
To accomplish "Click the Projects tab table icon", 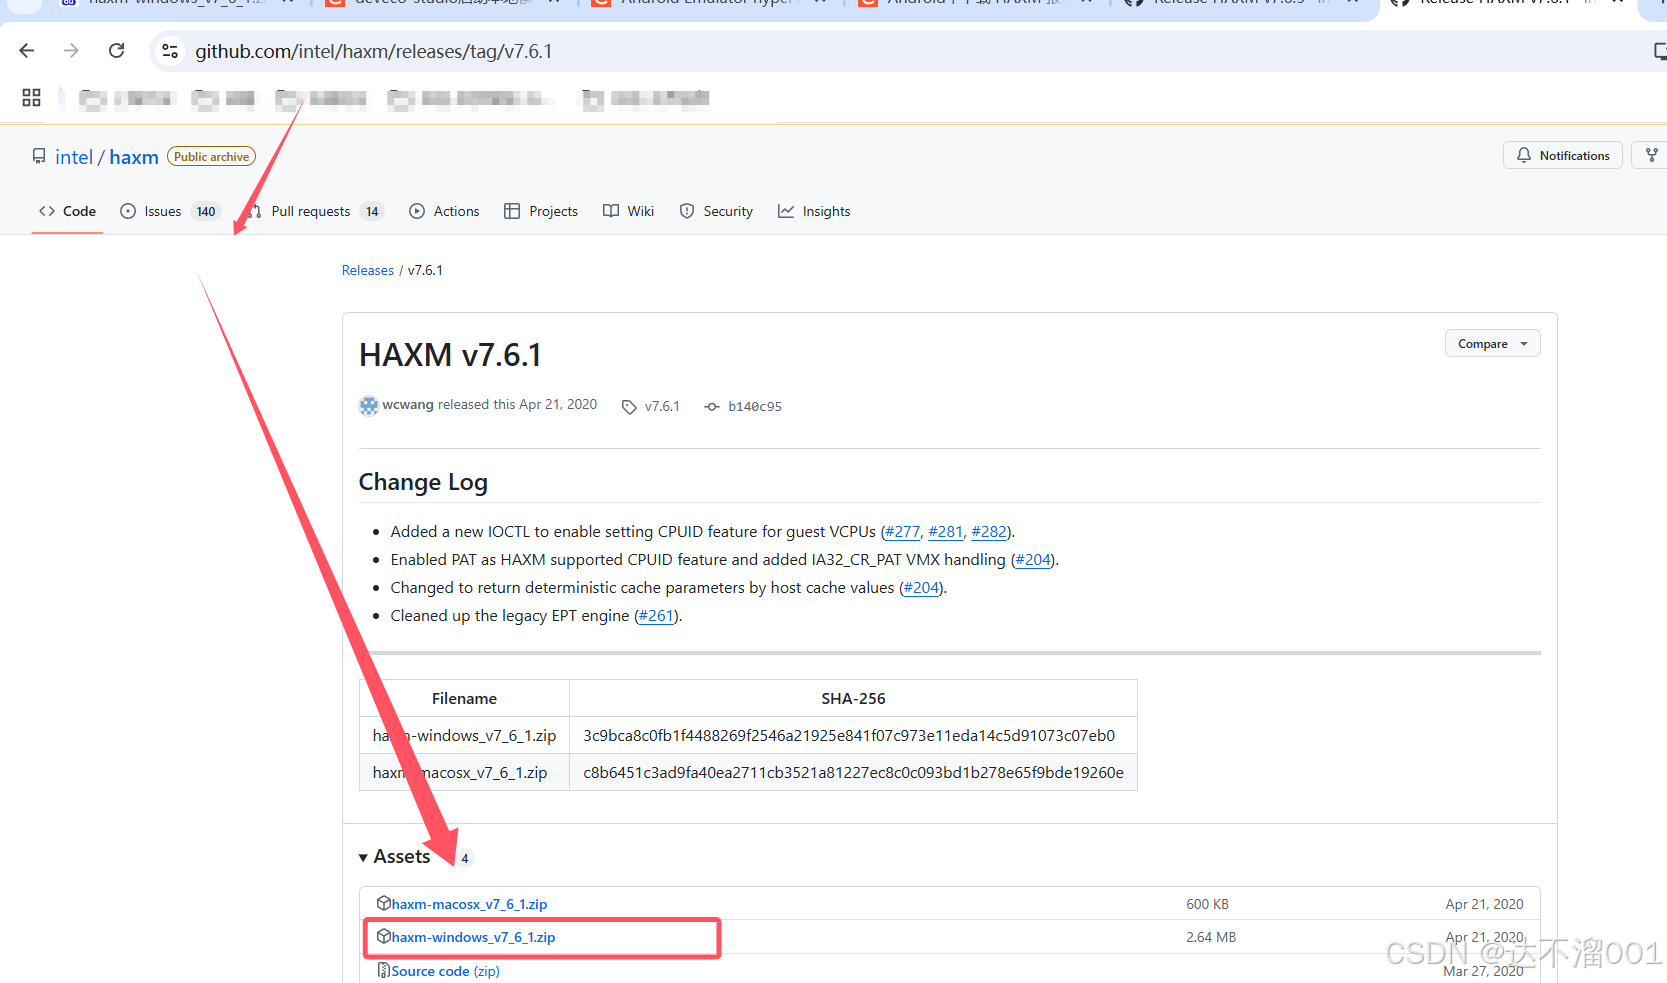I will coord(512,211).
